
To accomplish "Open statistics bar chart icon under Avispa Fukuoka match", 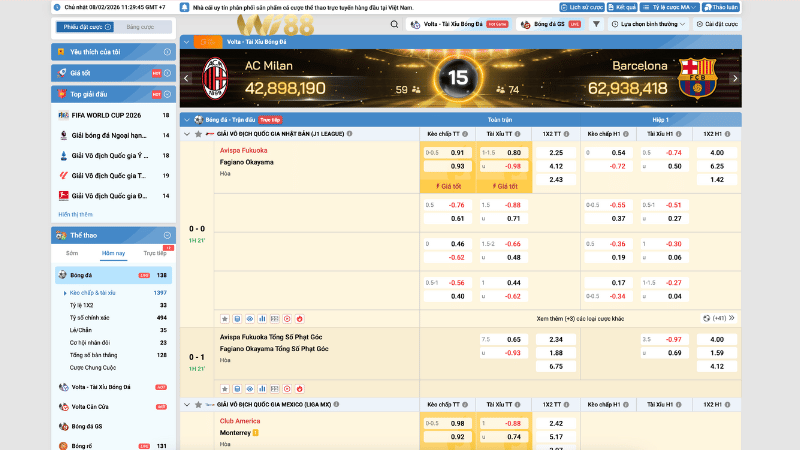I will click(x=262, y=318).
